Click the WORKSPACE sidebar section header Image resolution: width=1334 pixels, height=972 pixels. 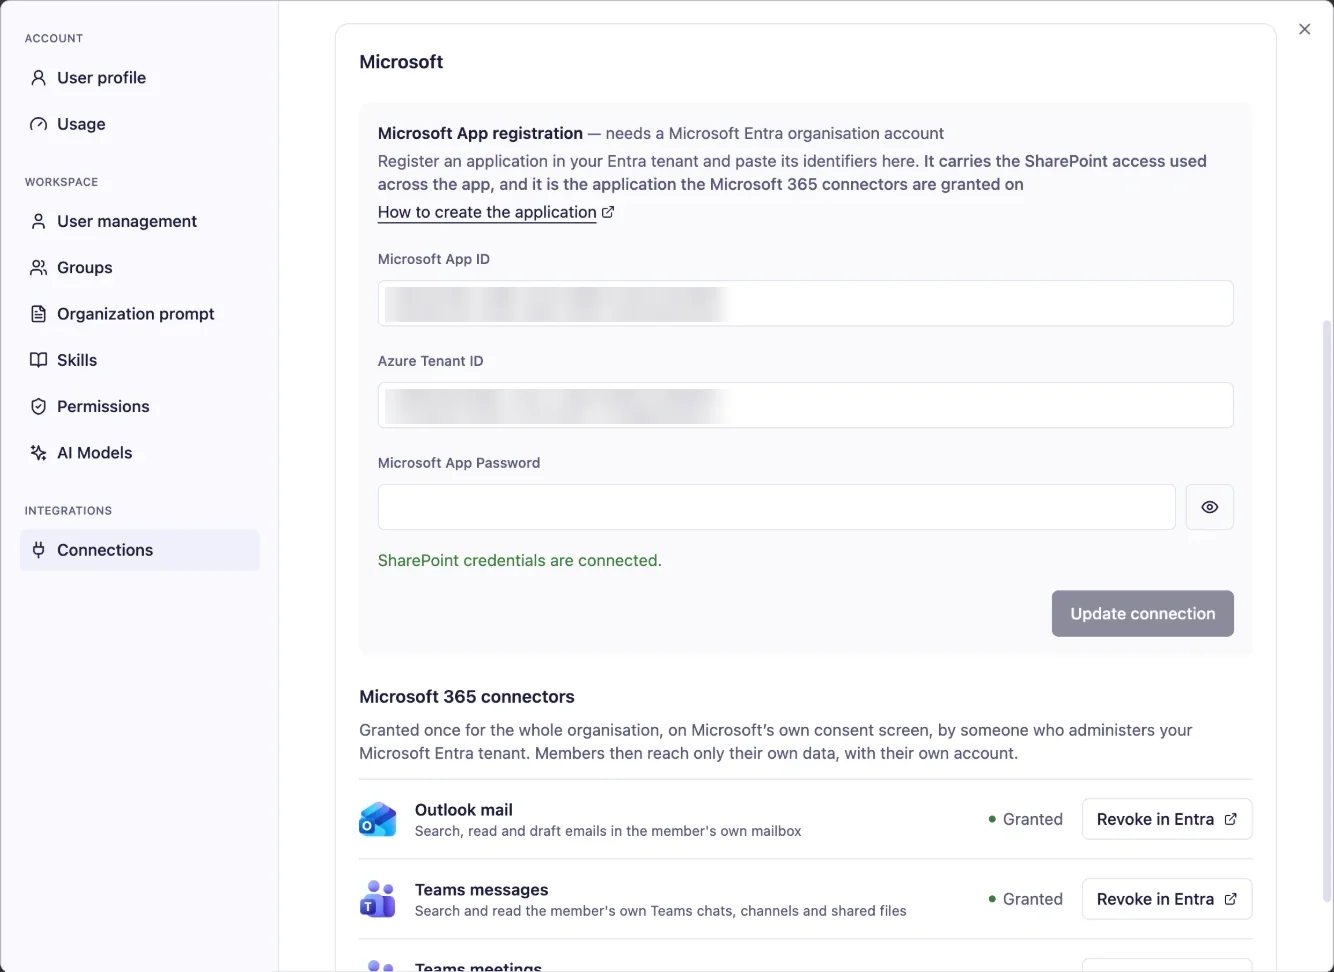pos(61,182)
